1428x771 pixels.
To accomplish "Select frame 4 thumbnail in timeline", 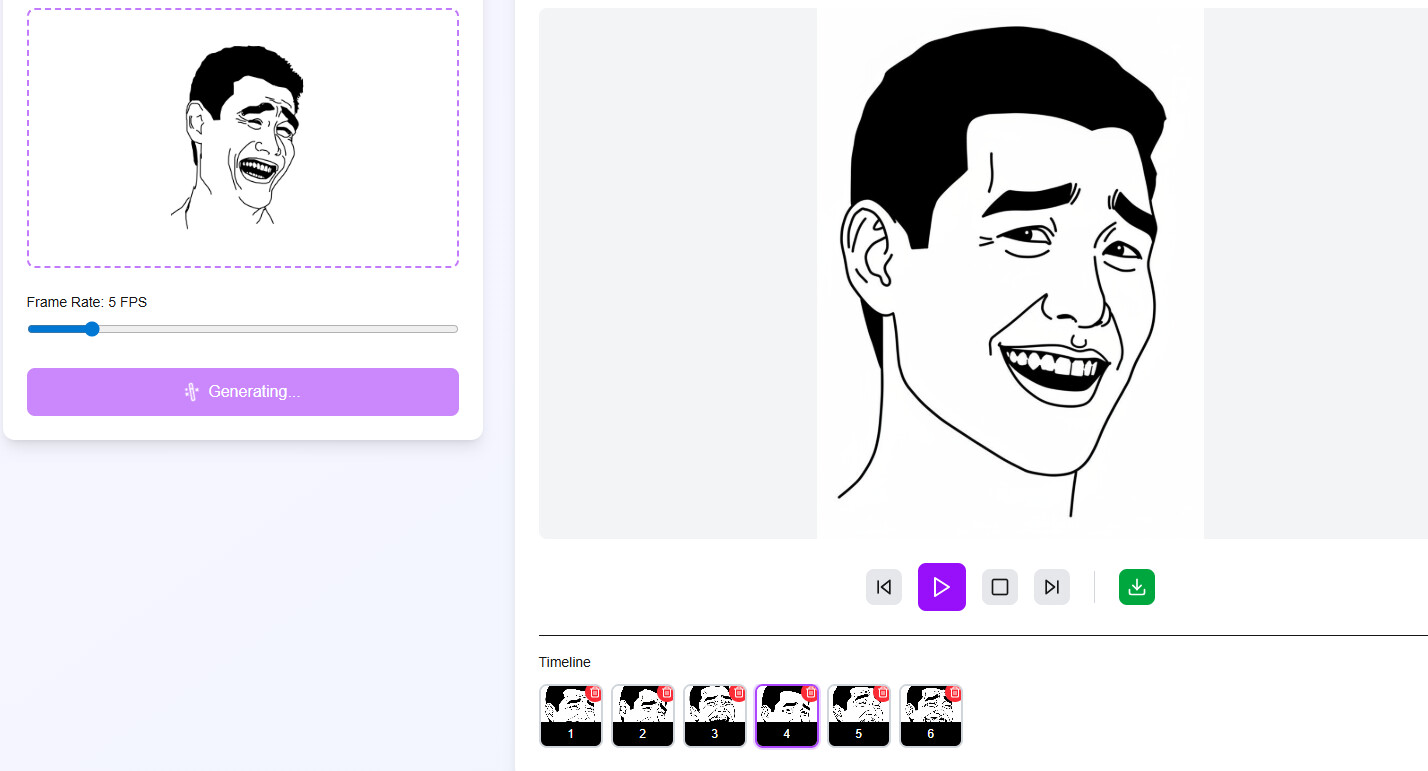I will 787,716.
